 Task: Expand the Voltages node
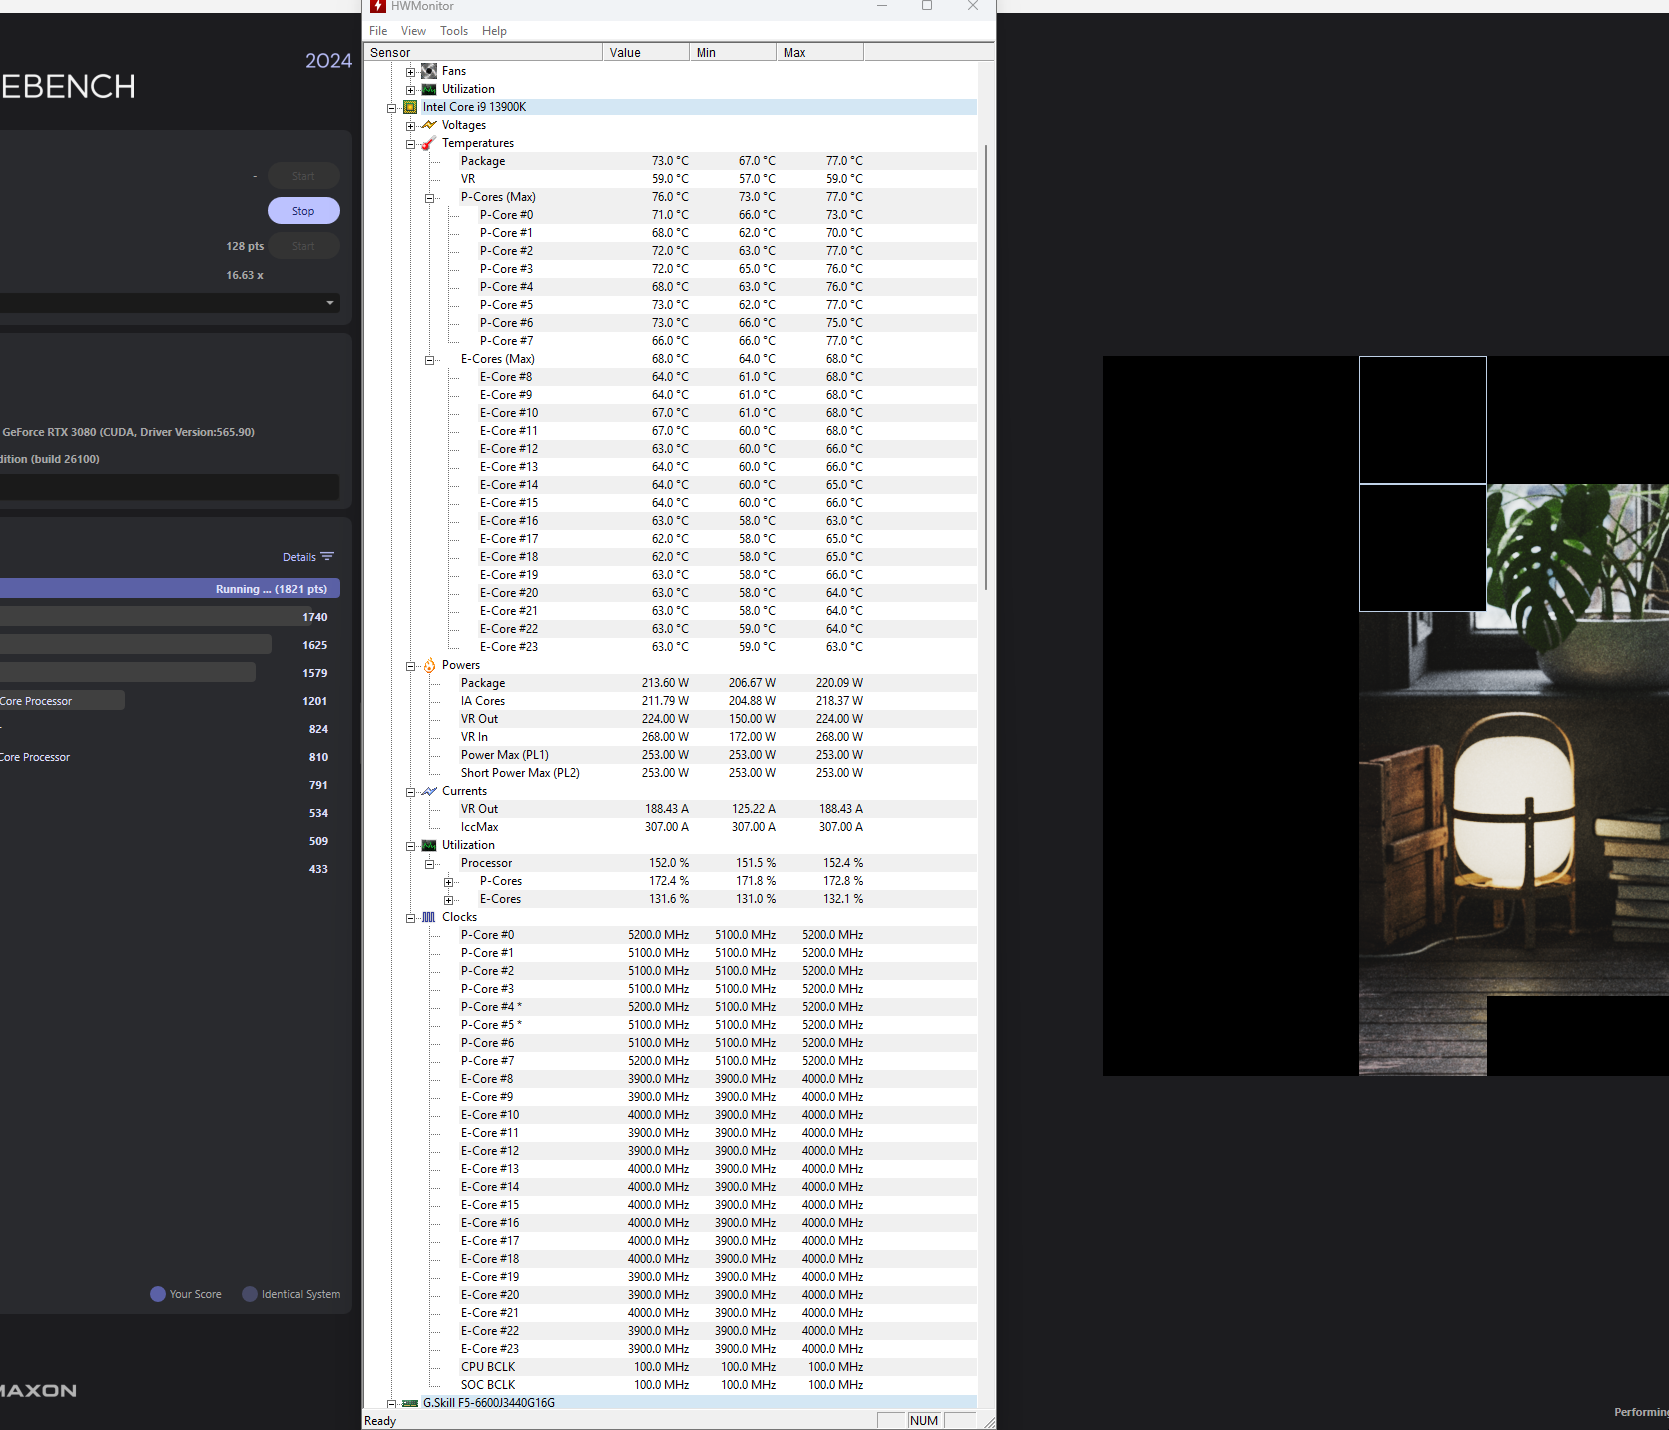point(410,126)
